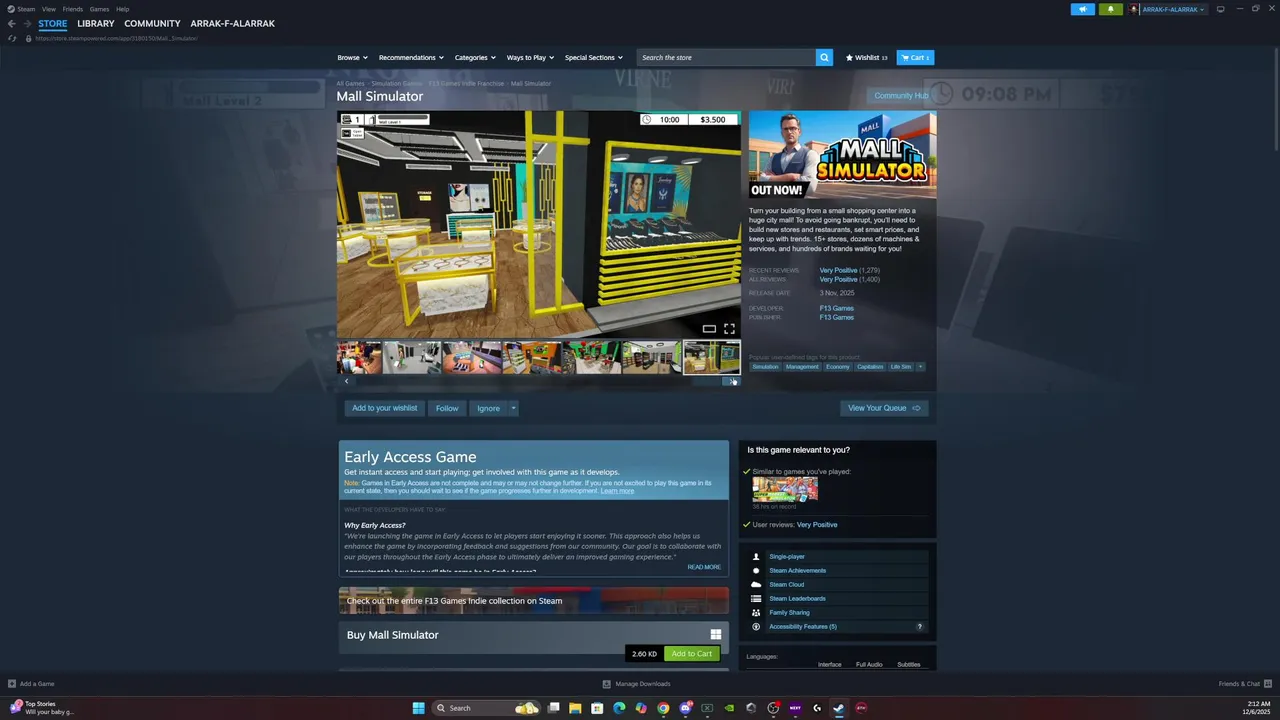
Task: Expand the Recommendations menu
Action: (x=410, y=57)
